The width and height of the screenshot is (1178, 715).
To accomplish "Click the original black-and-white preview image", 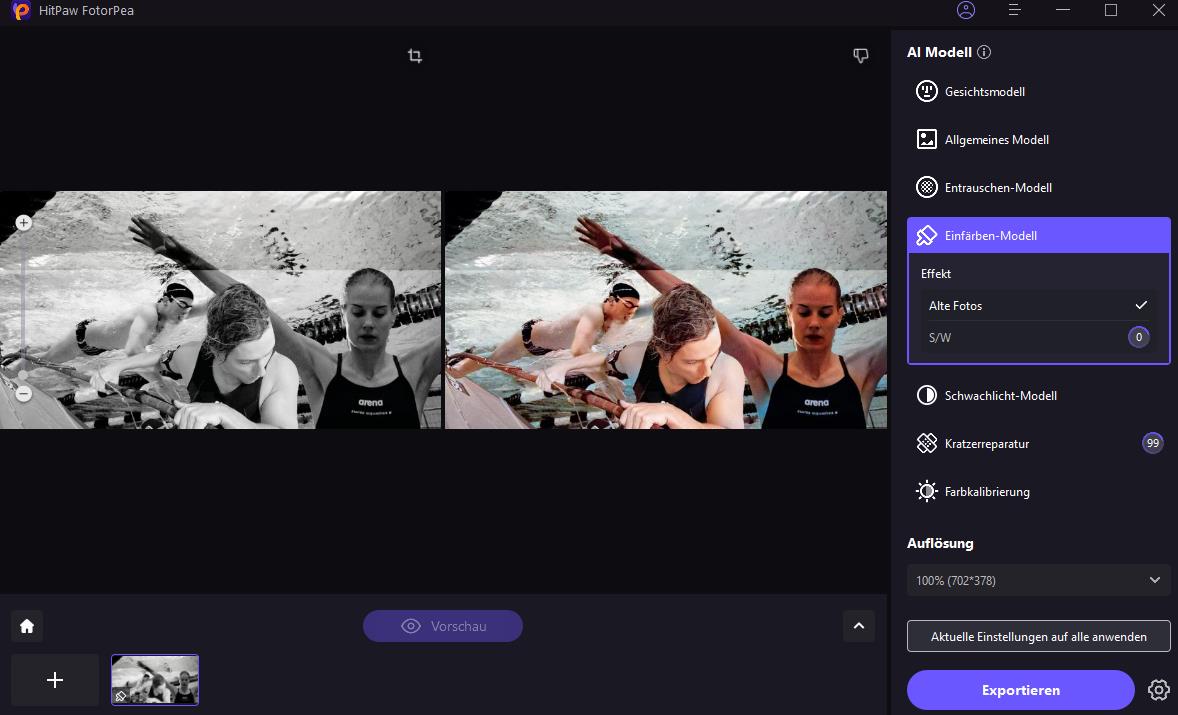I will point(221,309).
